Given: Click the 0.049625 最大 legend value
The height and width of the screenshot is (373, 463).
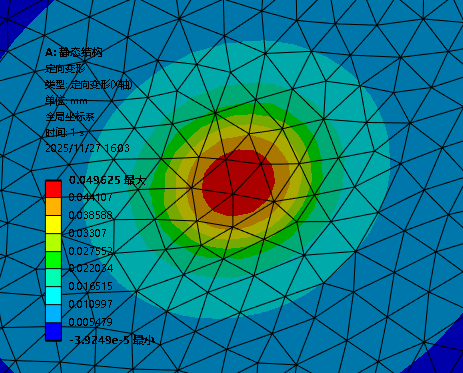Looking at the screenshot, I should pos(107,180).
